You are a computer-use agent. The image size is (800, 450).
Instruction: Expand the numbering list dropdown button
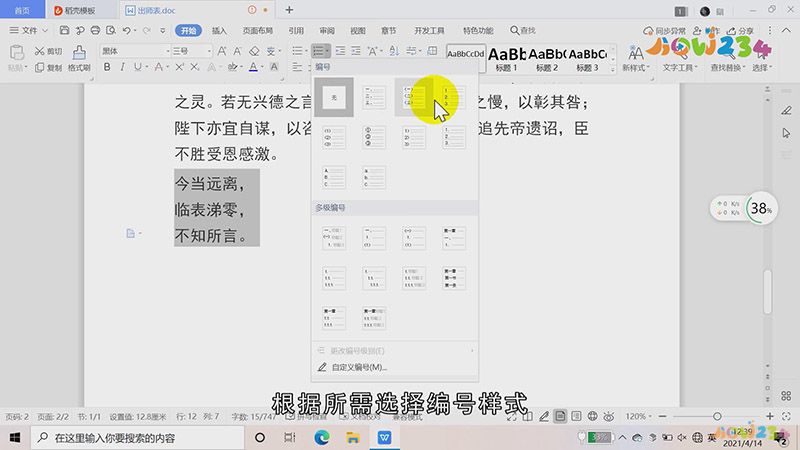(328, 51)
